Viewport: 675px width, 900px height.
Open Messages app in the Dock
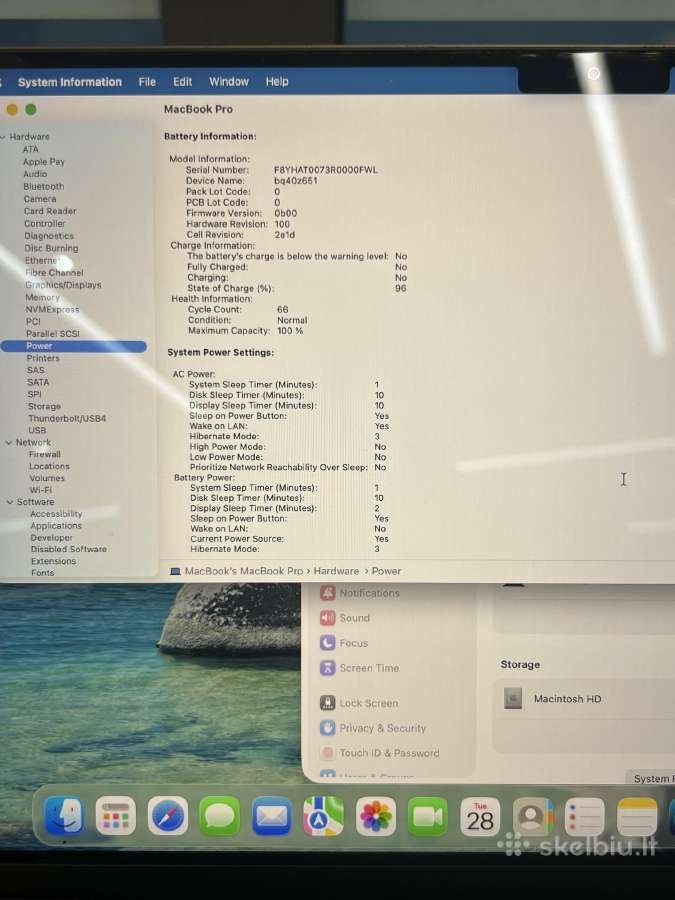click(219, 816)
